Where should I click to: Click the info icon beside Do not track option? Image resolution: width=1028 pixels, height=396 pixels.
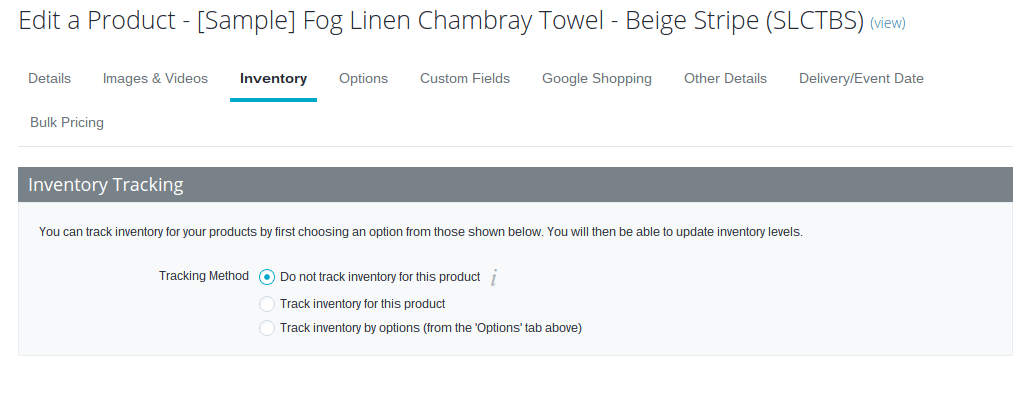click(494, 278)
